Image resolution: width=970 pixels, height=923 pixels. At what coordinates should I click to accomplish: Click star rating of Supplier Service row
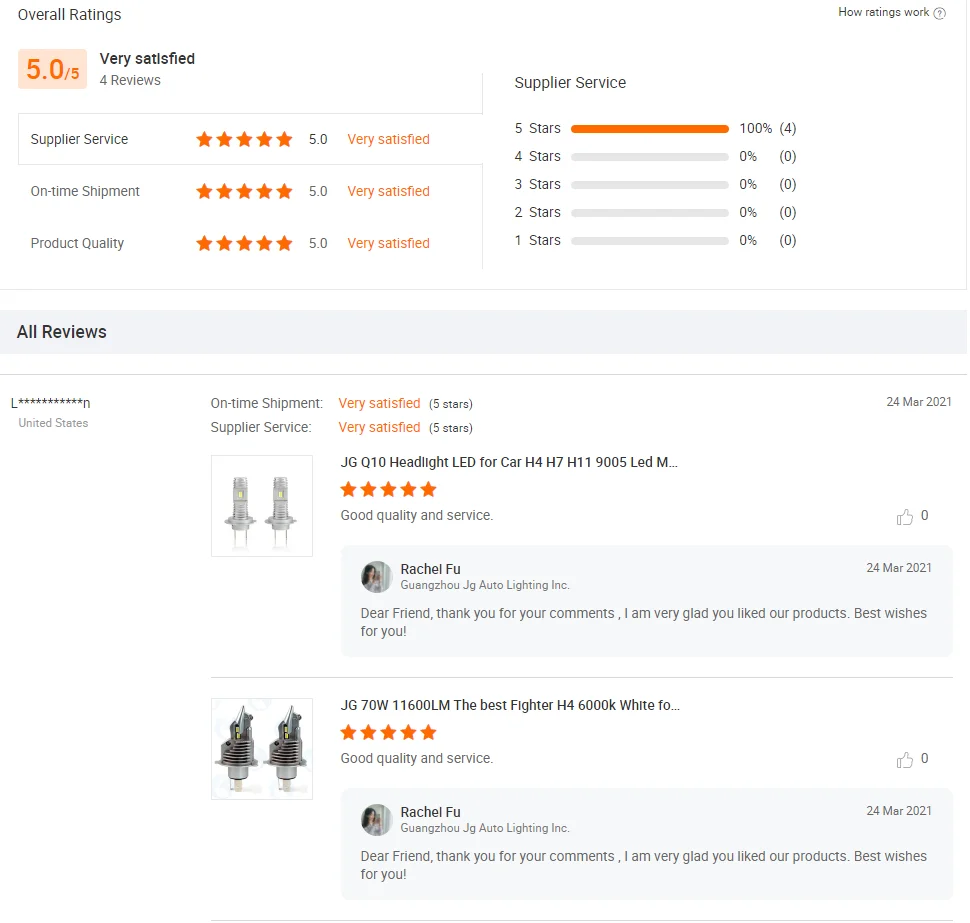(x=244, y=139)
